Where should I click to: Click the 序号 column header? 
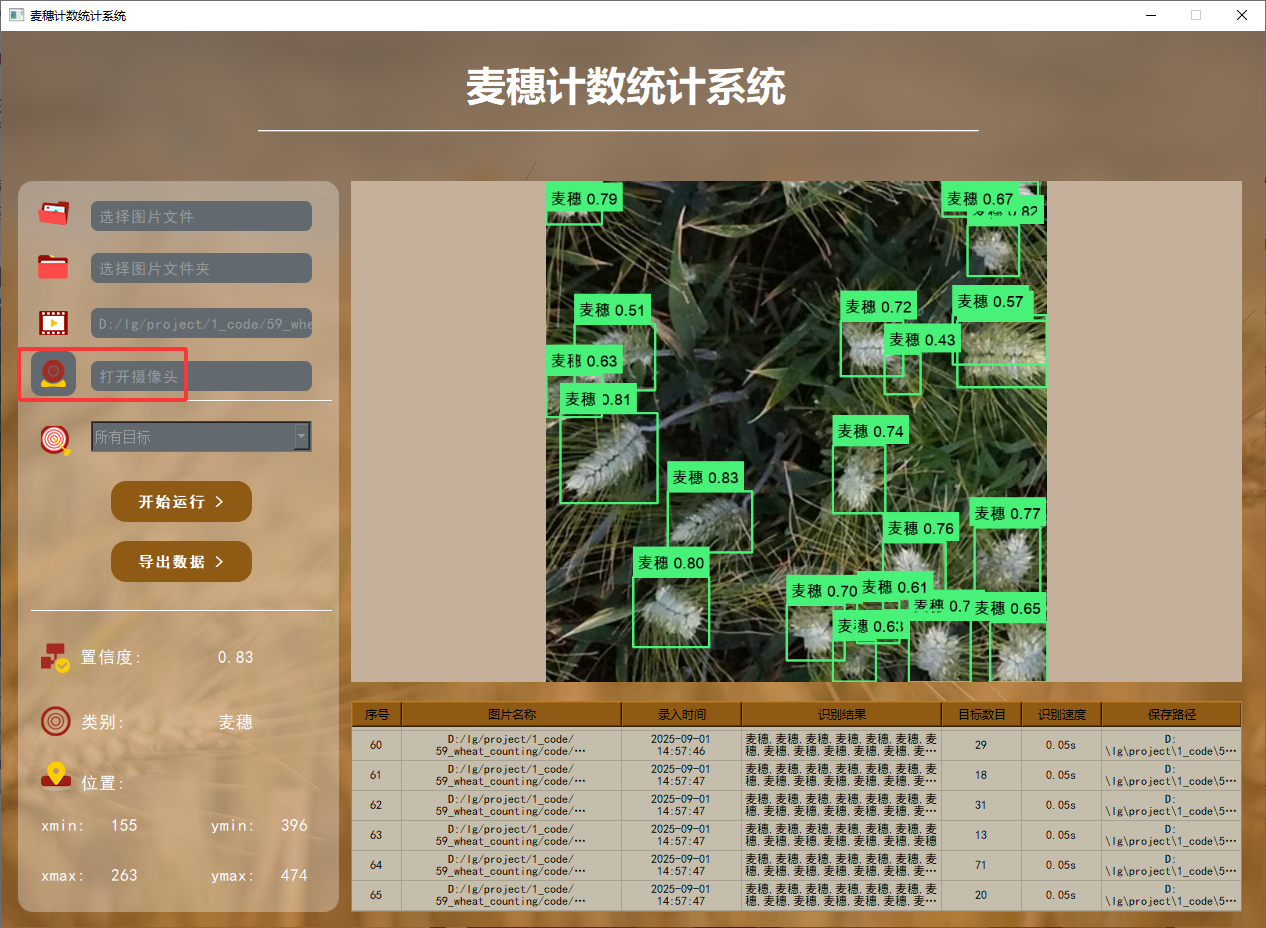tap(377, 714)
